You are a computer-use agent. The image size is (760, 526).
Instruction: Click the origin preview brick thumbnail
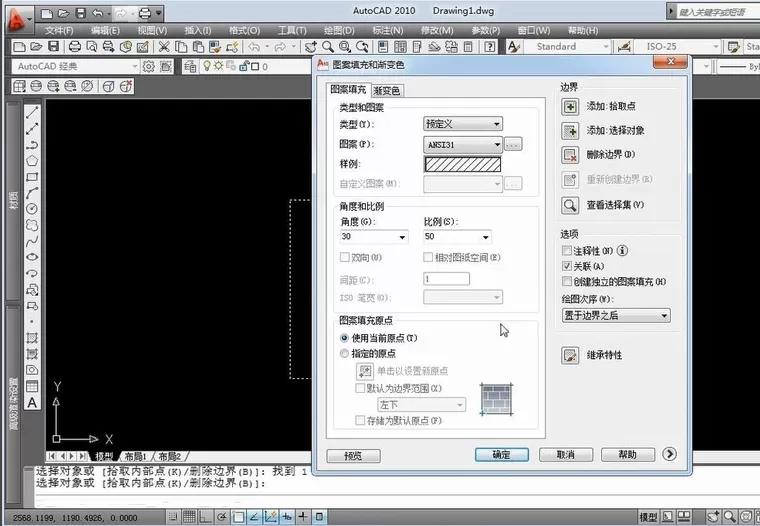(496, 399)
